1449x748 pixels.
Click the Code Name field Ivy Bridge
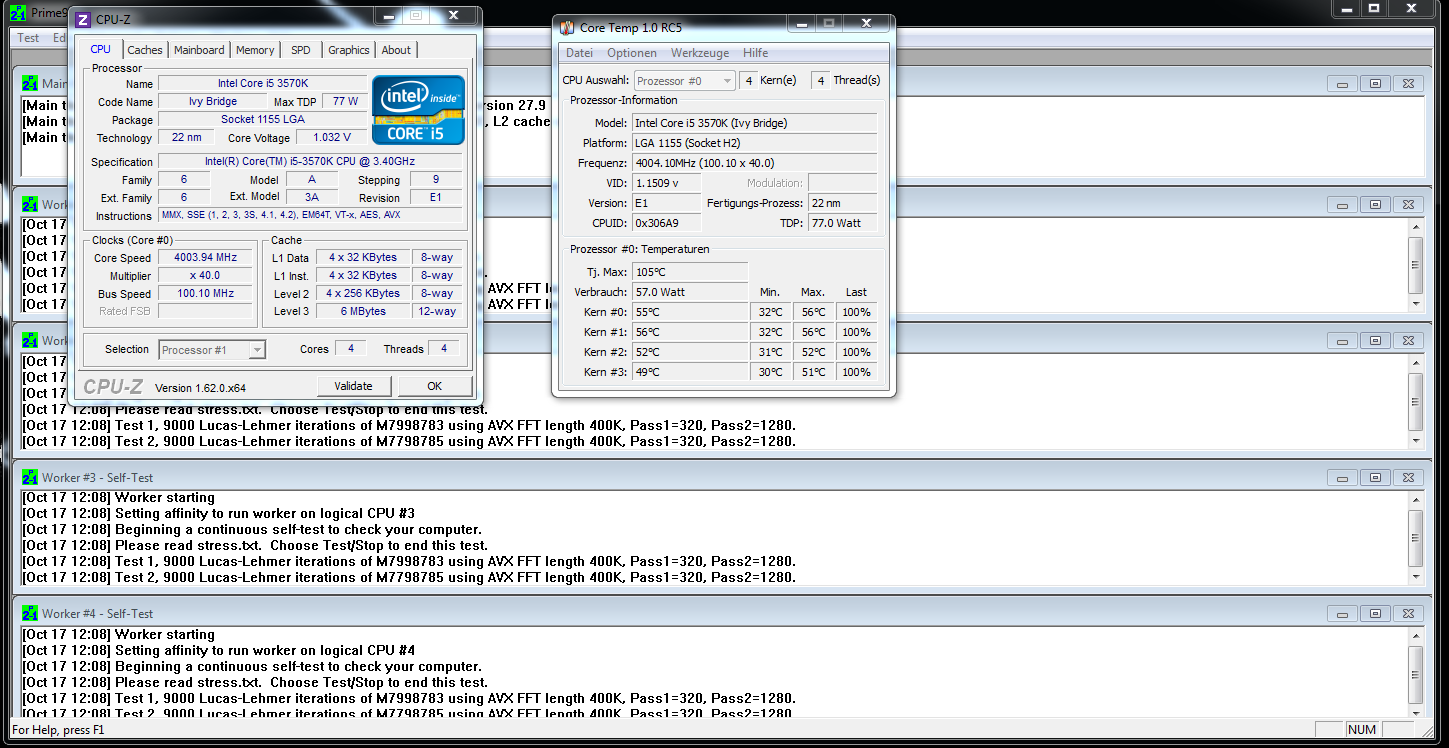(x=213, y=102)
